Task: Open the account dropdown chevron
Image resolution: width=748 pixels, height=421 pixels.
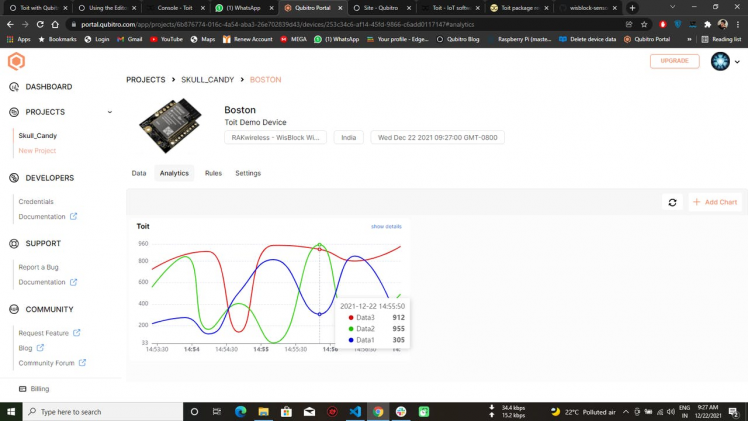Action: (x=737, y=62)
